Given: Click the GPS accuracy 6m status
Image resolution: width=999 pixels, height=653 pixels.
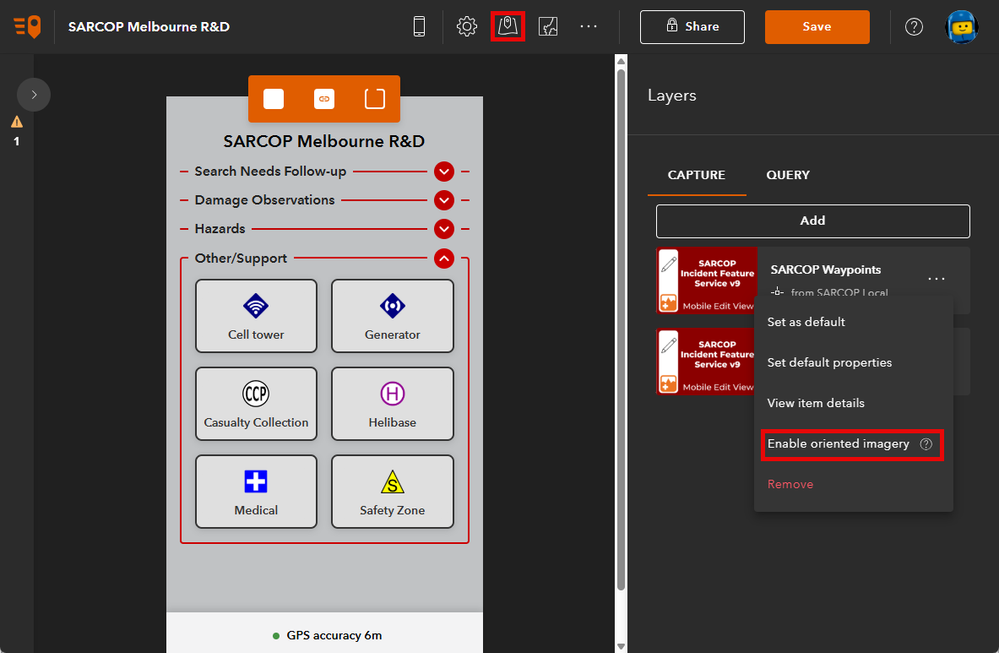Looking at the screenshot, I should pos(327,635).
